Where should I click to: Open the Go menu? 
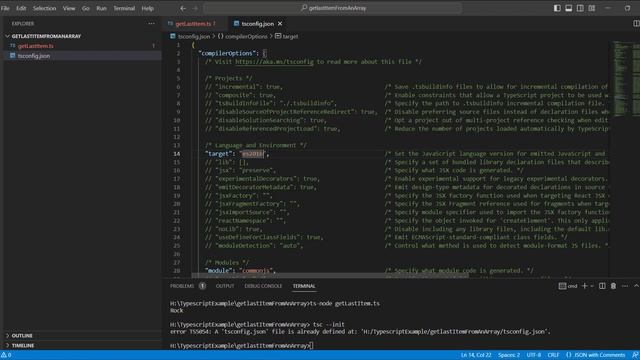click(86, 8)
